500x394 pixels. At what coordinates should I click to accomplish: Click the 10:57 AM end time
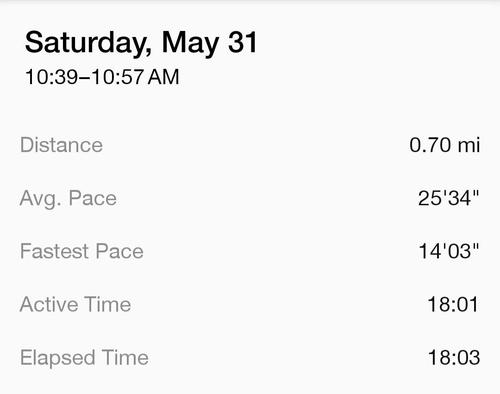pos(136,77)
